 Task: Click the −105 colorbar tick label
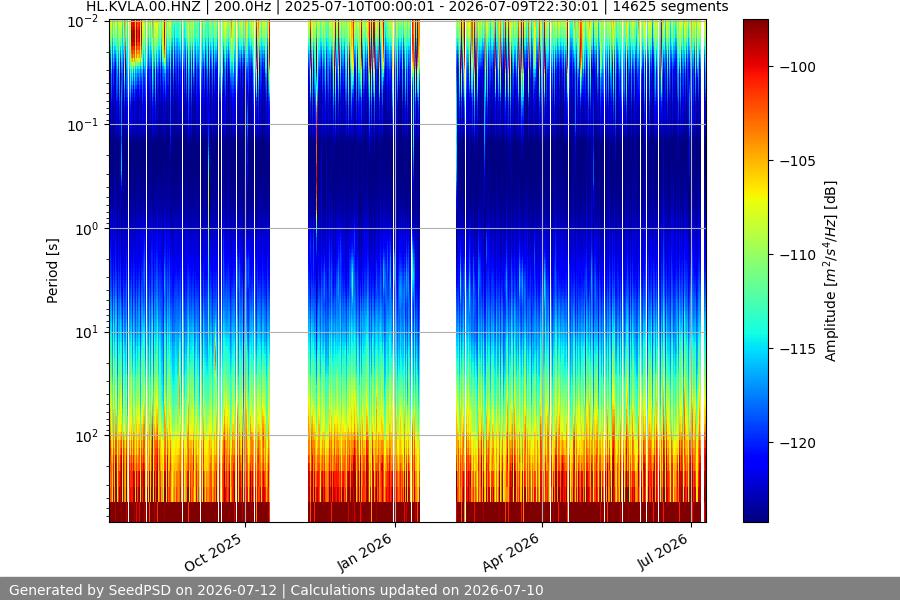[x=798, y=161]
